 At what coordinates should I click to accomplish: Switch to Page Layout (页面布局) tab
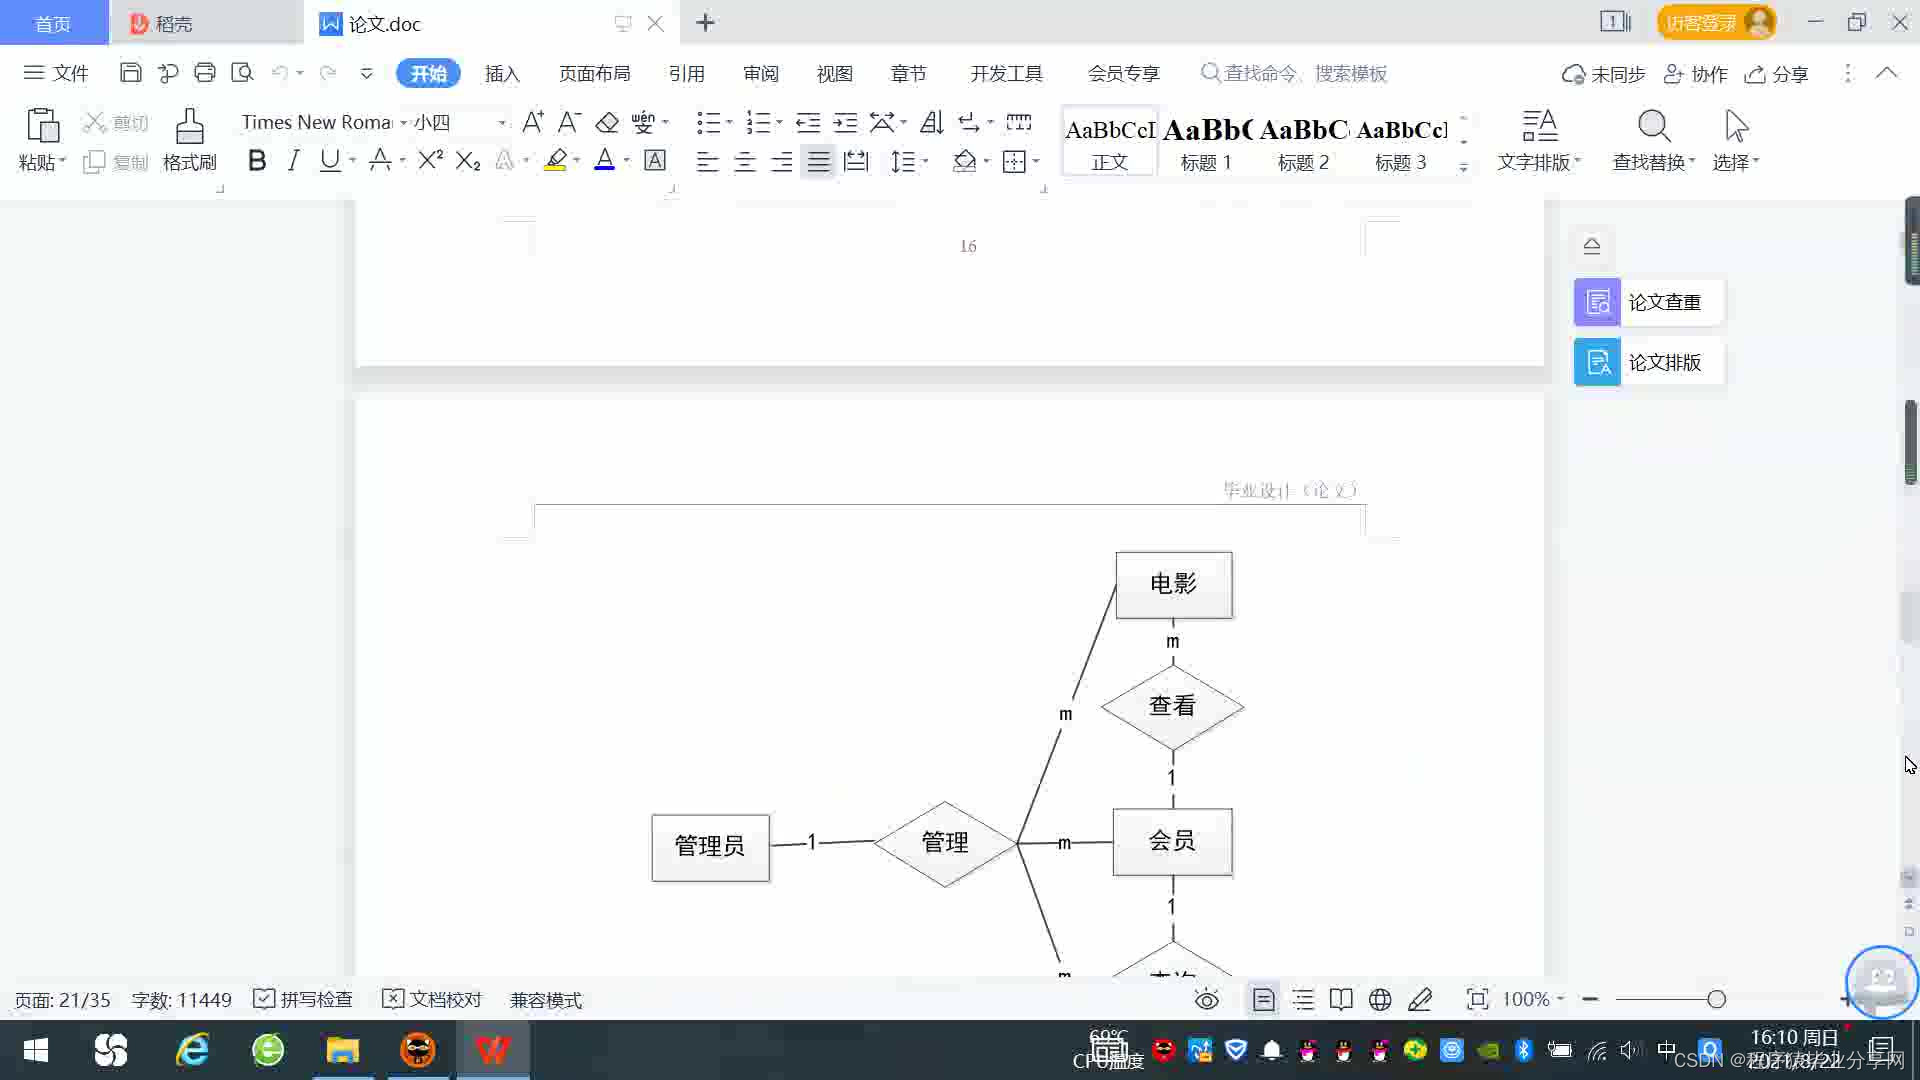click(x=594, y=74)
